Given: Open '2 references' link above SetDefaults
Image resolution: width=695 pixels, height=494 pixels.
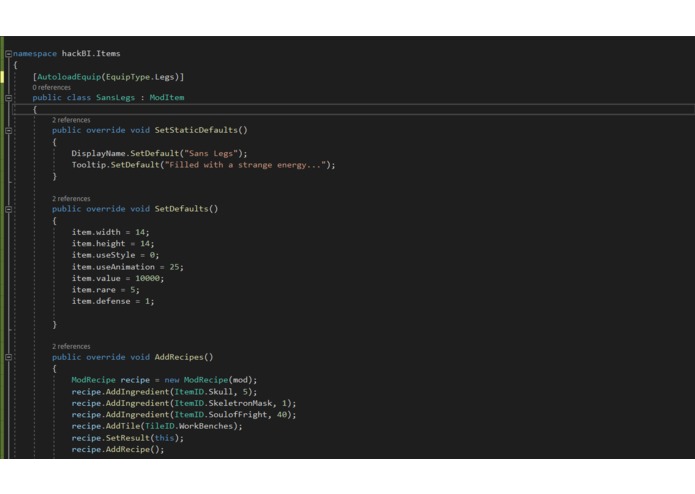Looking at the screenshot, I should pos(71,198).
